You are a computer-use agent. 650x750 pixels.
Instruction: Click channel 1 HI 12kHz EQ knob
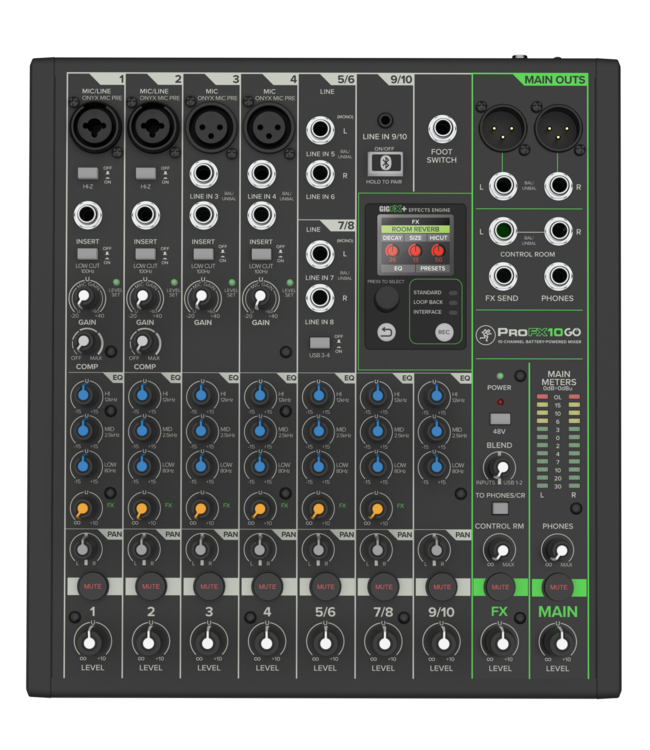[x=85, y=395]
